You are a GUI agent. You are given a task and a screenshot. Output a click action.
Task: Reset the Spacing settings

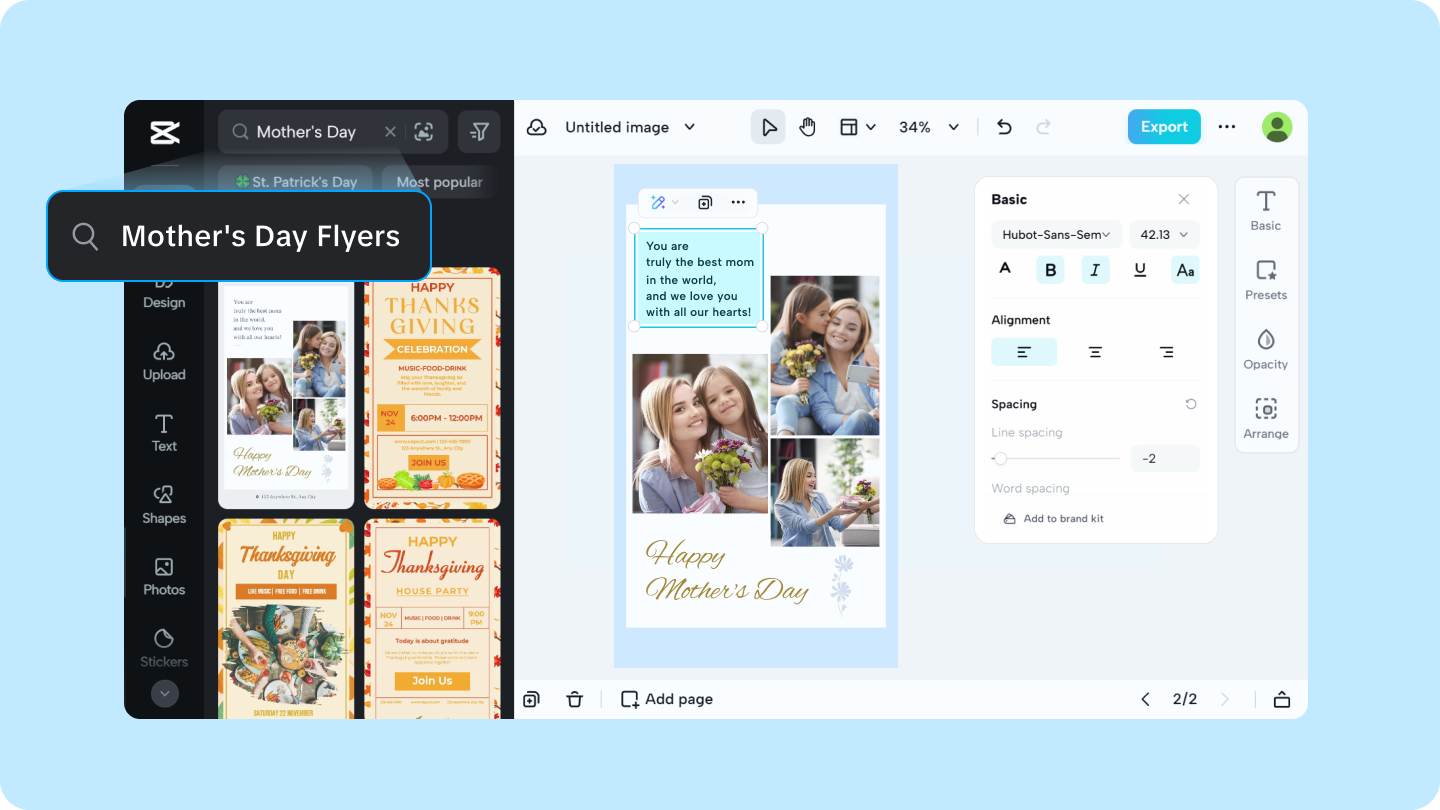1190,404
